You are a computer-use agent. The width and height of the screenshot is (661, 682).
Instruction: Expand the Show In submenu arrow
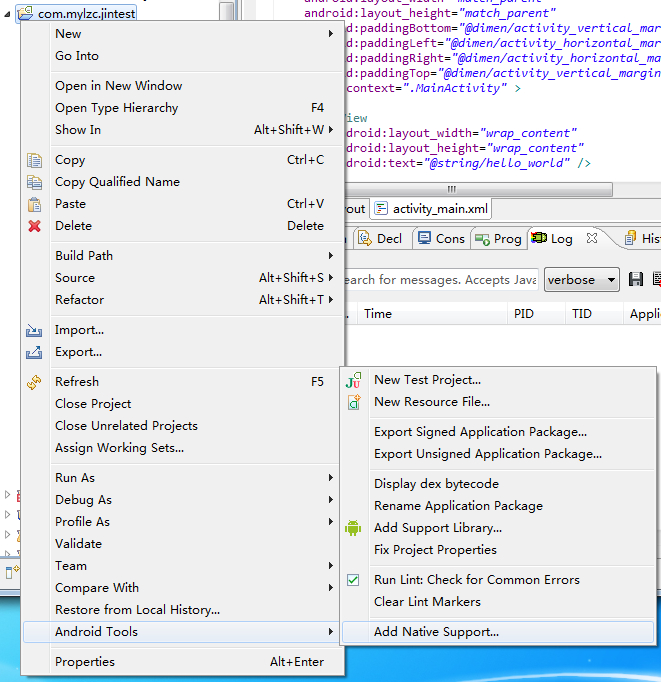(x=331, y=130)
